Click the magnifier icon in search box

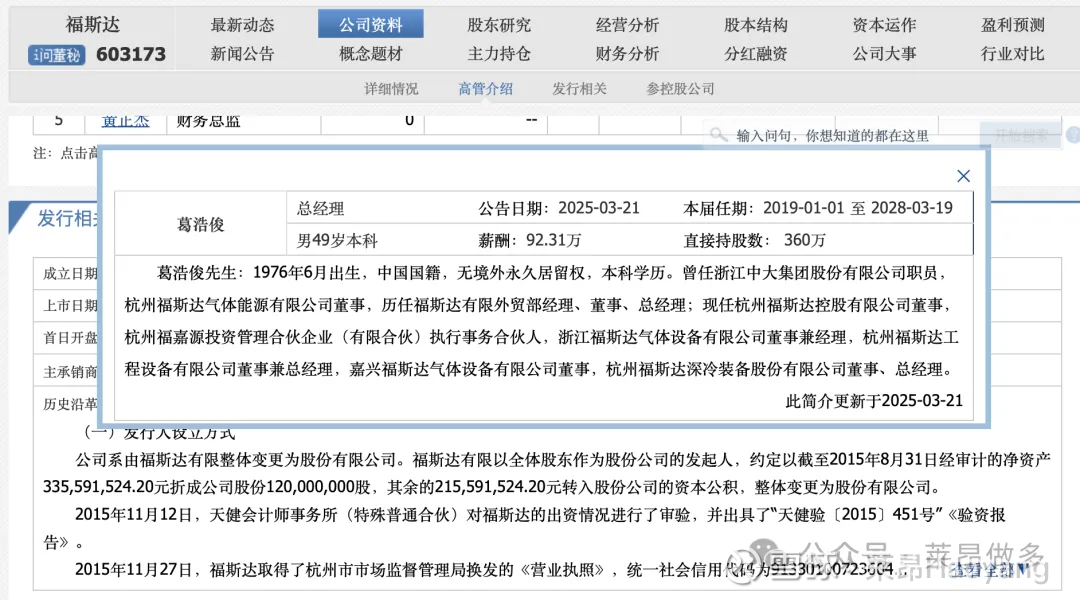coord(718,135)
